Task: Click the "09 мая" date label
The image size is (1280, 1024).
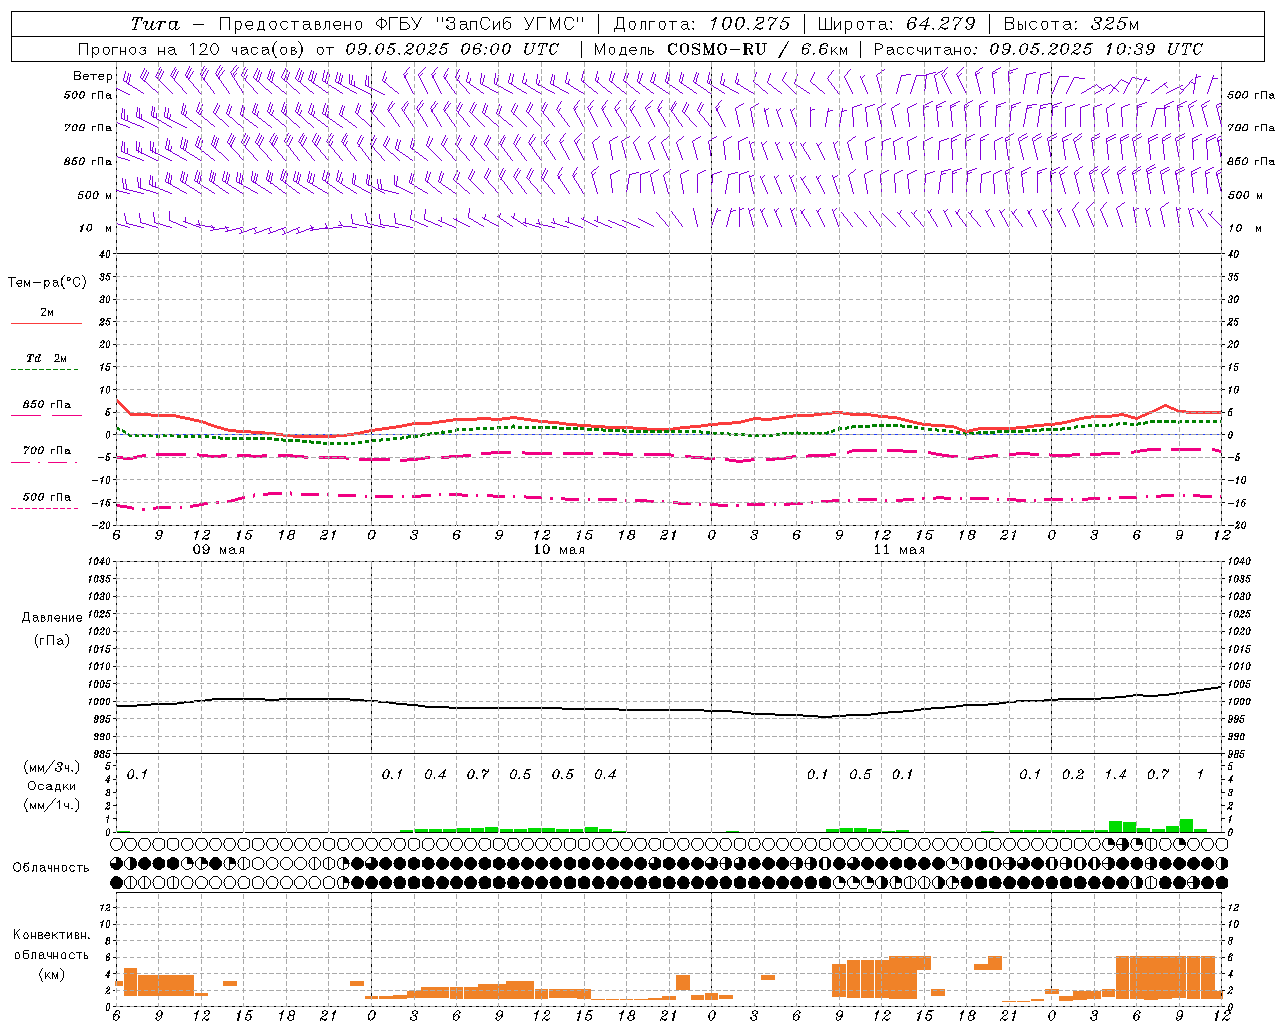Action: pyautogui.click(x=218, y=550)
